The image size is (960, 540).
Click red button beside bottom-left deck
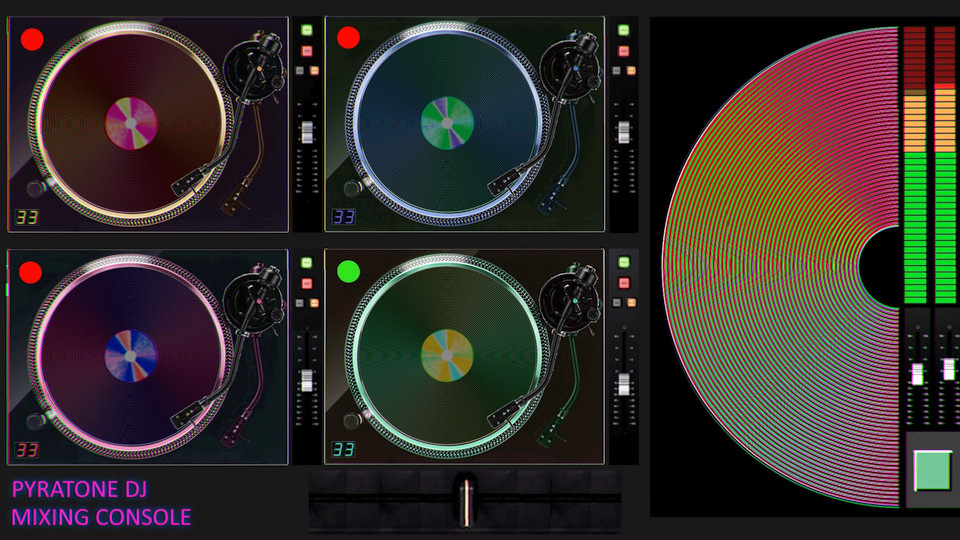click(307, 283)
